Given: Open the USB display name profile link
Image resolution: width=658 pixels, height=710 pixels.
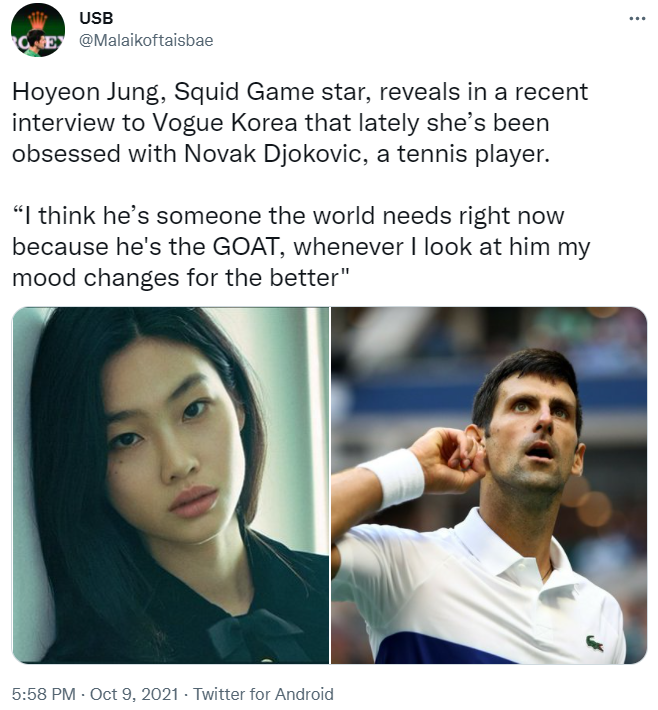Looking at the screenshot, I should (x=96, y=18).
